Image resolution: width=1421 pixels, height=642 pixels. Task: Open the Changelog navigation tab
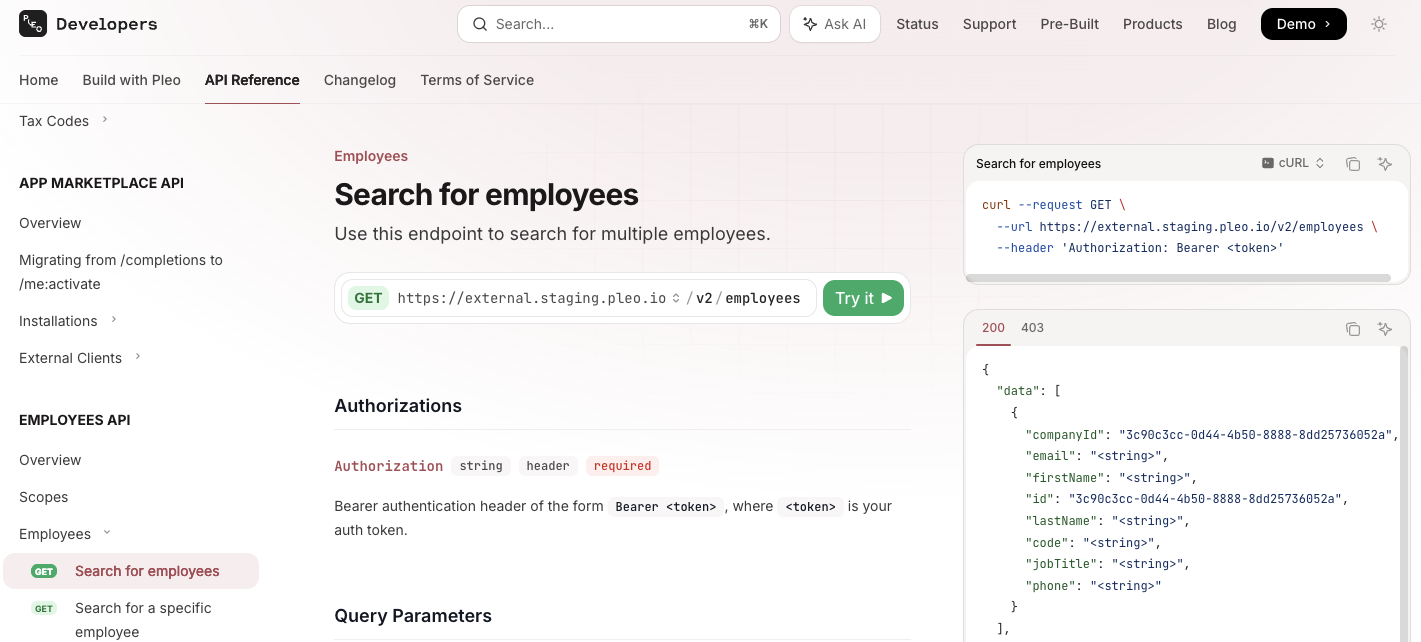click(x=360, y=80)
